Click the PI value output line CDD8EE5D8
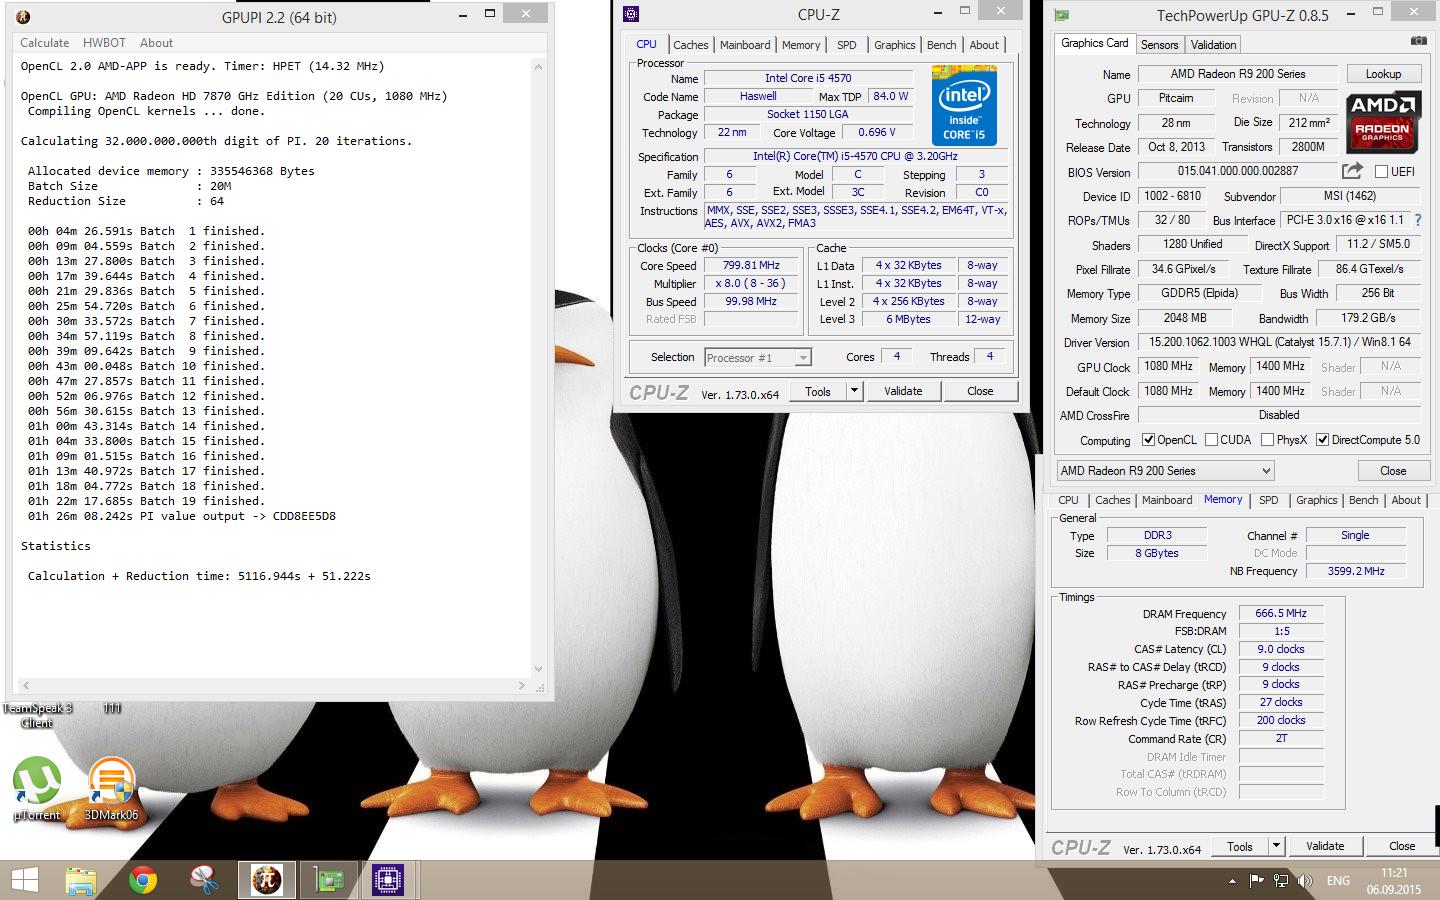 click(x=182, y=516)
